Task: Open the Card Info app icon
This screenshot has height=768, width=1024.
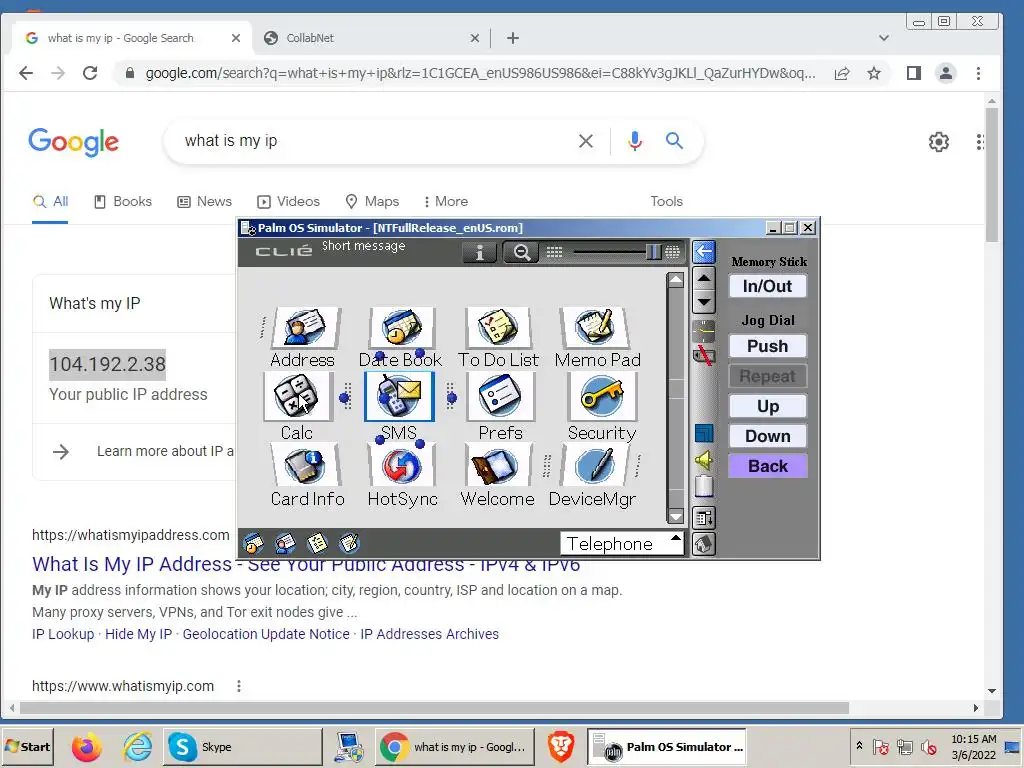Action: 305,465
